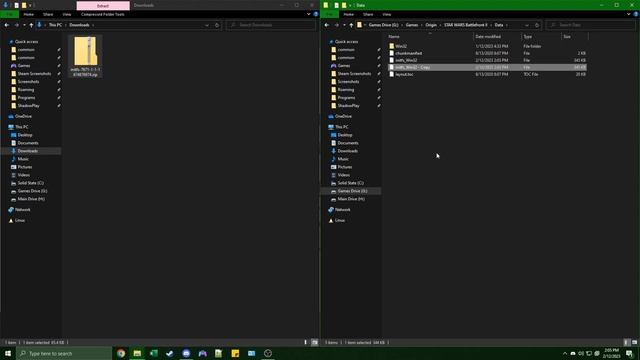Open Network in the left window sidebar
The height and width of the screenshot is (360, 640).
coord(22,210)
